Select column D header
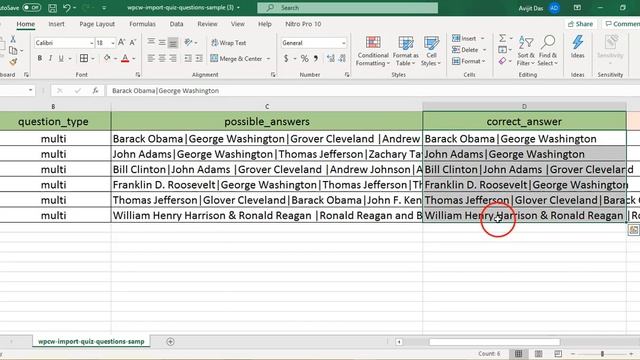 [524, 107]
